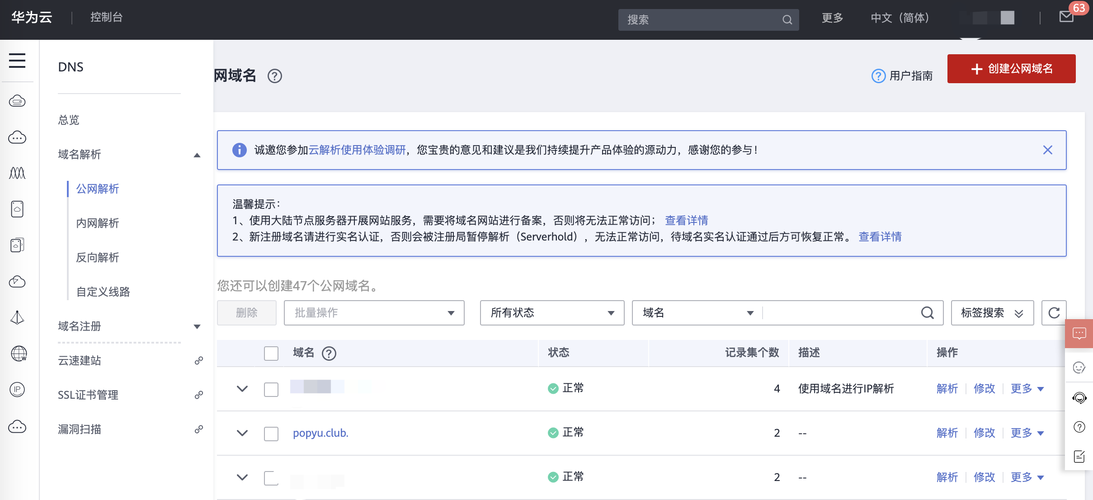Expand the popyu.club. row chevron
The image size is (1093, 500).
coord(242,433)
